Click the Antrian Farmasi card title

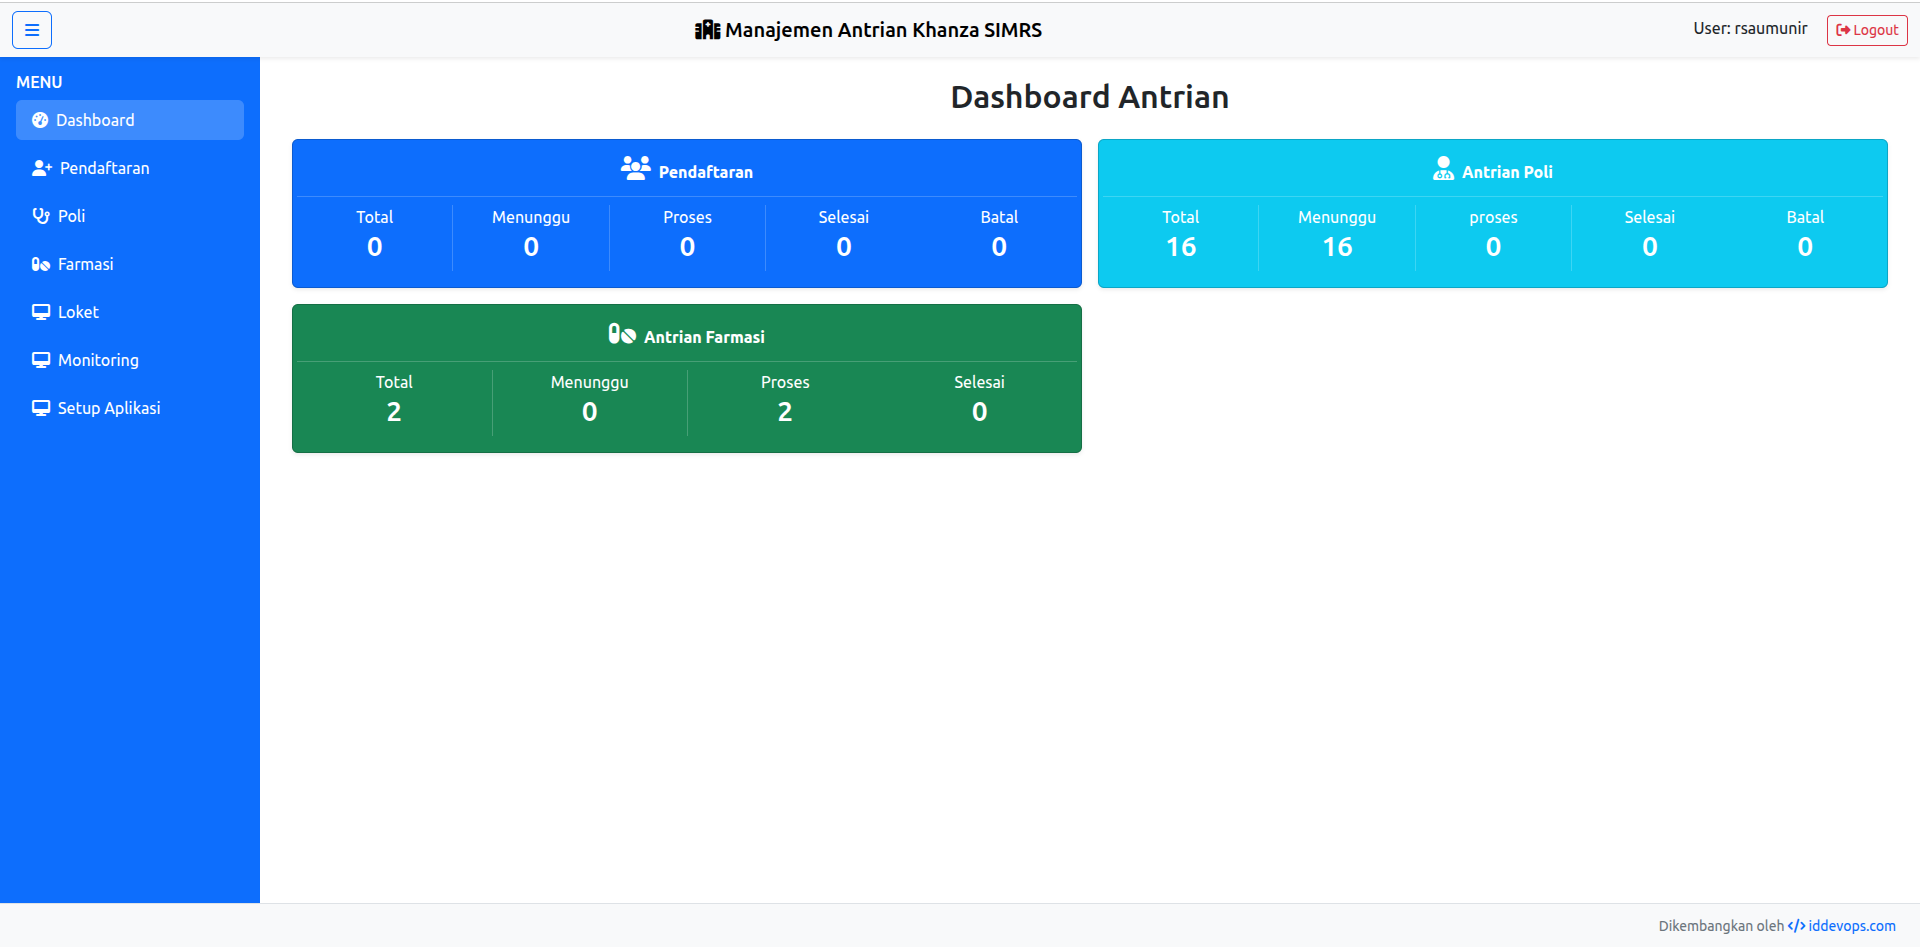[704, 337]
